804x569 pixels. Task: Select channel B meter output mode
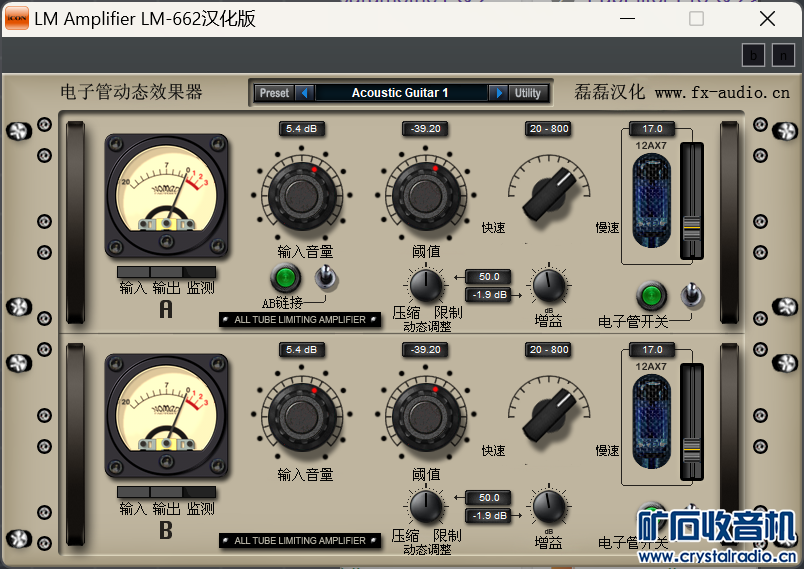pyautogui.click(x=166, y=493)
